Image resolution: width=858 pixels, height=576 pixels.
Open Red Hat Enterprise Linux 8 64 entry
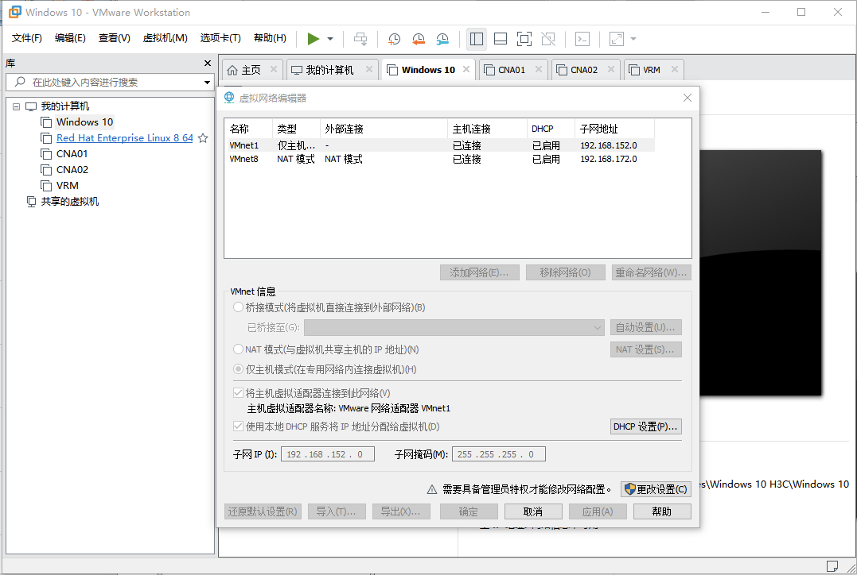point(124,138)
